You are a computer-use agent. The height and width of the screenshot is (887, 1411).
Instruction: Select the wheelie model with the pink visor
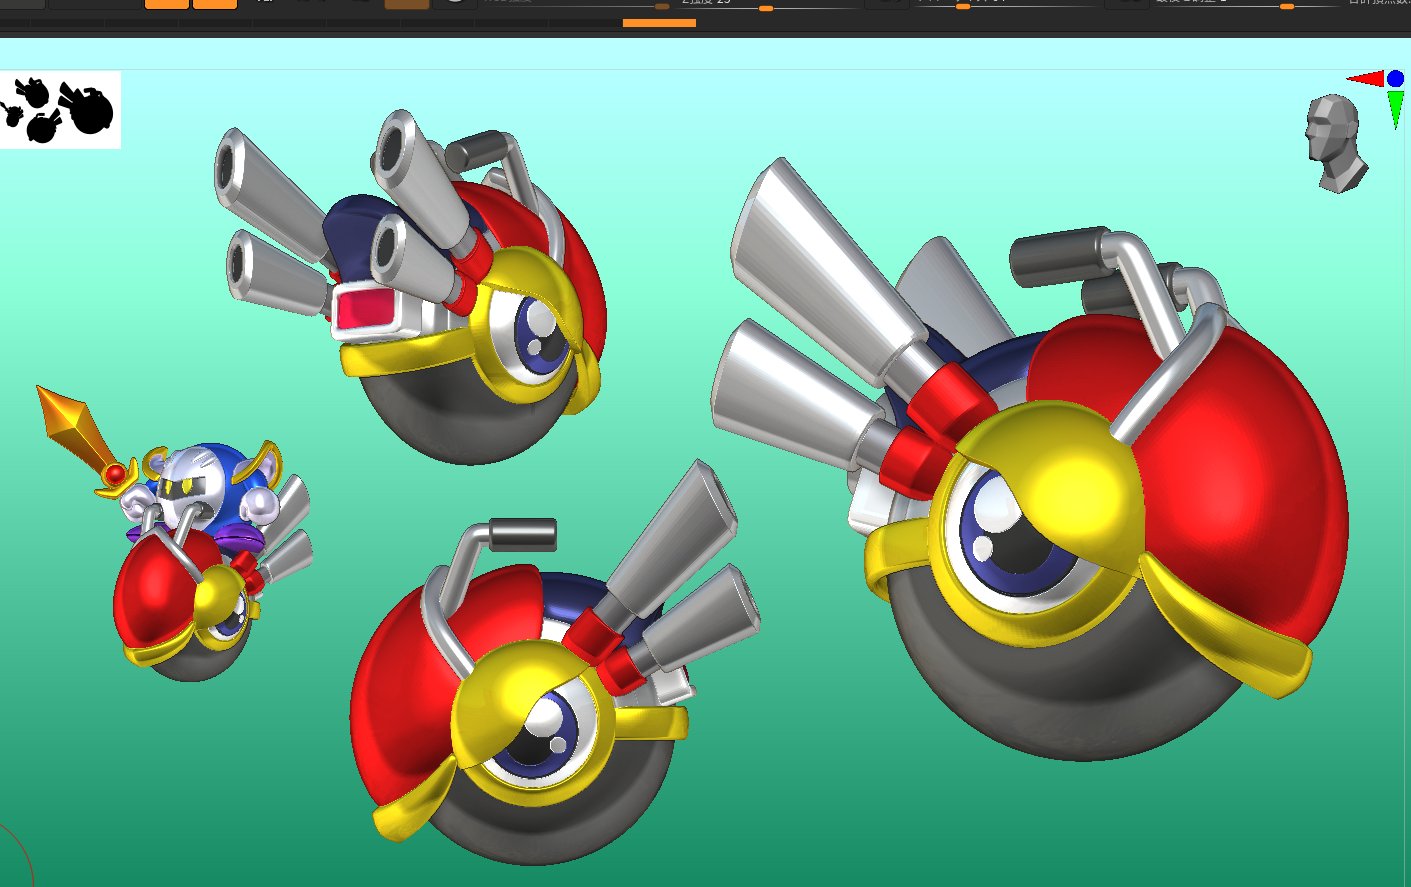pyautogui.click(x=410, y=288)
